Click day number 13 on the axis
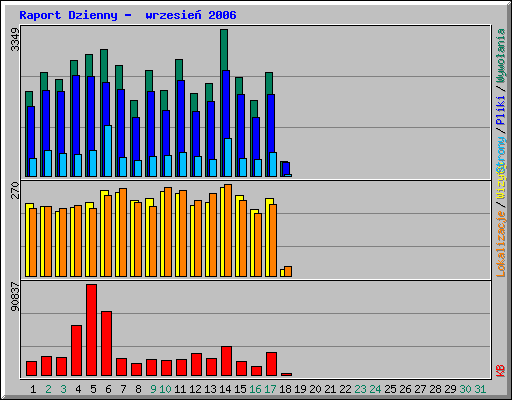The height and width of the screenshot is (400, 512). point(210,389)
